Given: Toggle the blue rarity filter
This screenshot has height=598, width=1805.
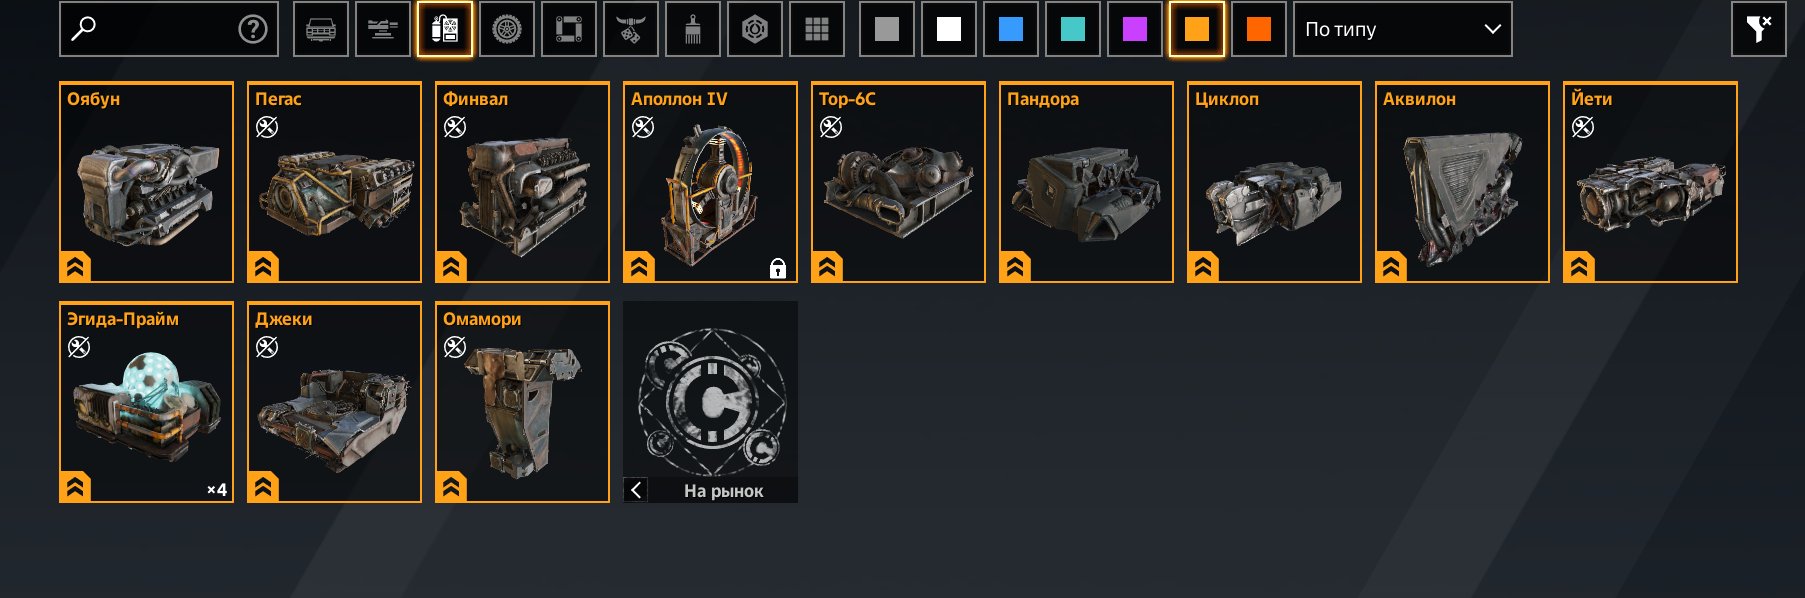Looking at the screenshot, I should point(1011,29).
